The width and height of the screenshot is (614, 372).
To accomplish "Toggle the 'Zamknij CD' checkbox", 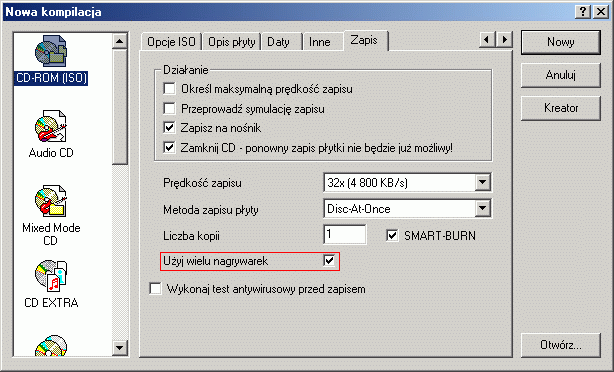I will coord(169,148).
